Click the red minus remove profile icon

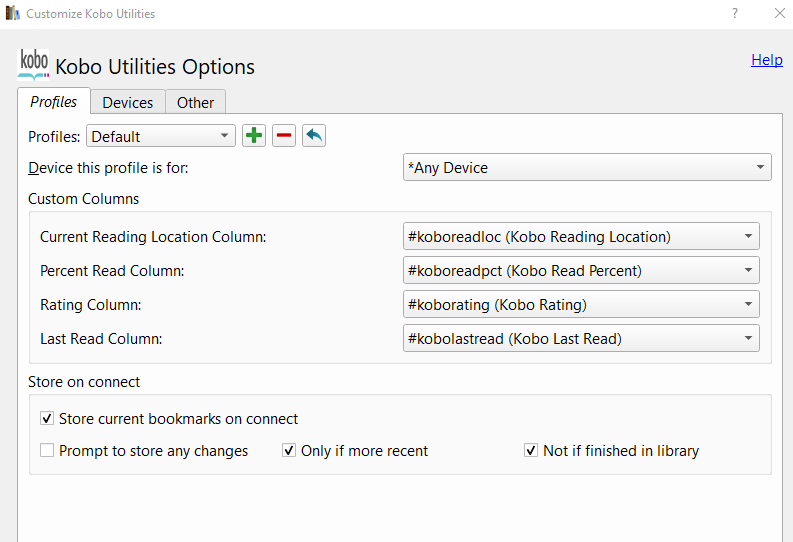coord(284,136)
